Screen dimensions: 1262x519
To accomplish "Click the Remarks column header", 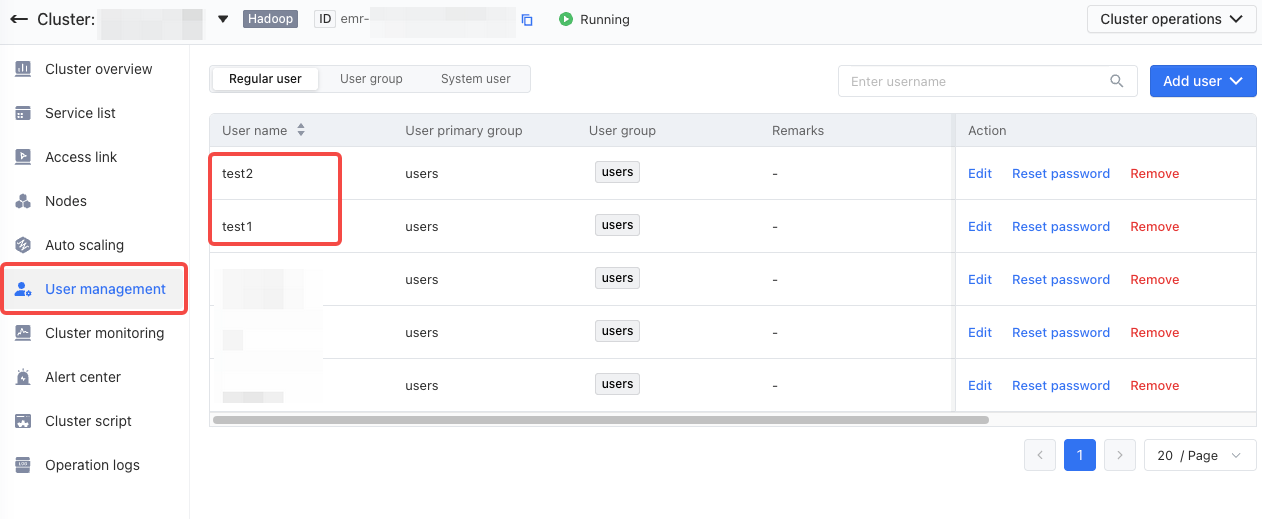I will click(x=798, y=130).
